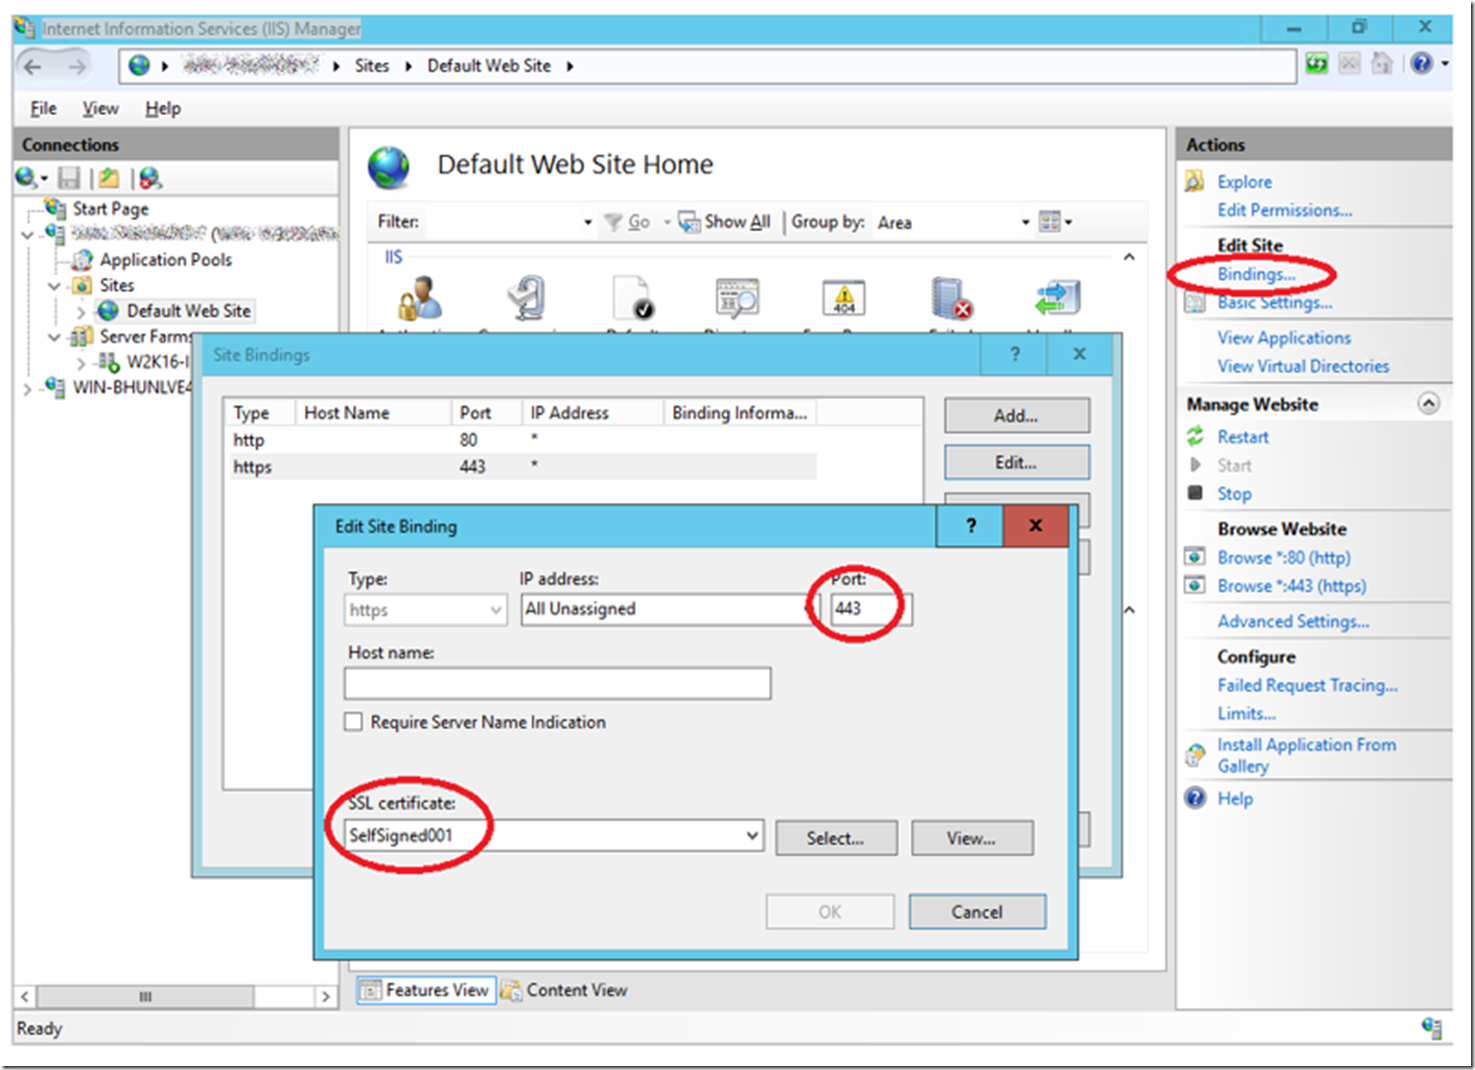Select Application Pools in Connections tree
The width and height of the screenshot is (1475, 1070).
pyautogui.click(x=166, y=260)
